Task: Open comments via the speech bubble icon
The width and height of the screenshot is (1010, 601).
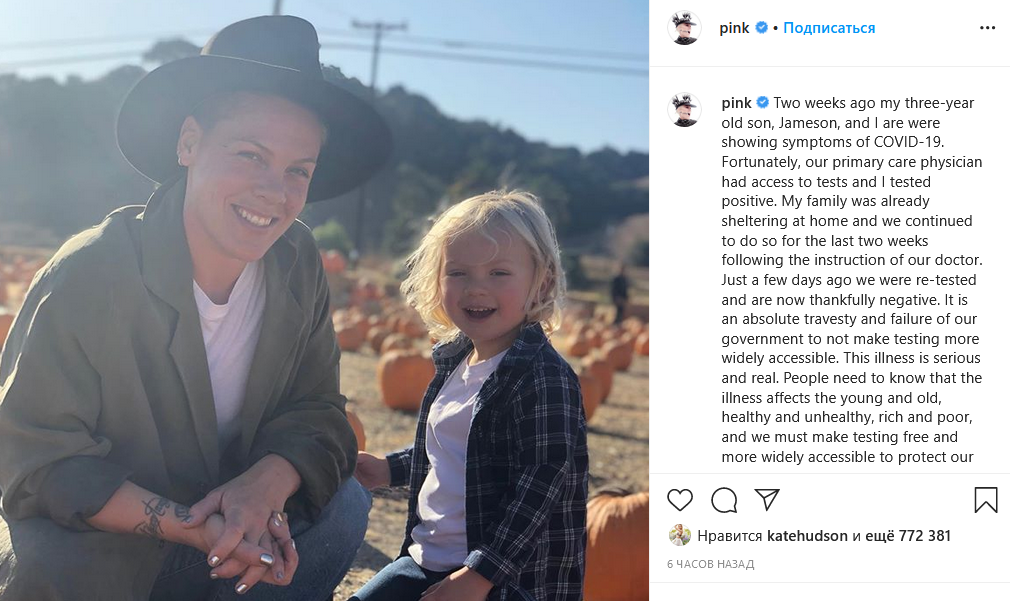Action: (724, 500)
